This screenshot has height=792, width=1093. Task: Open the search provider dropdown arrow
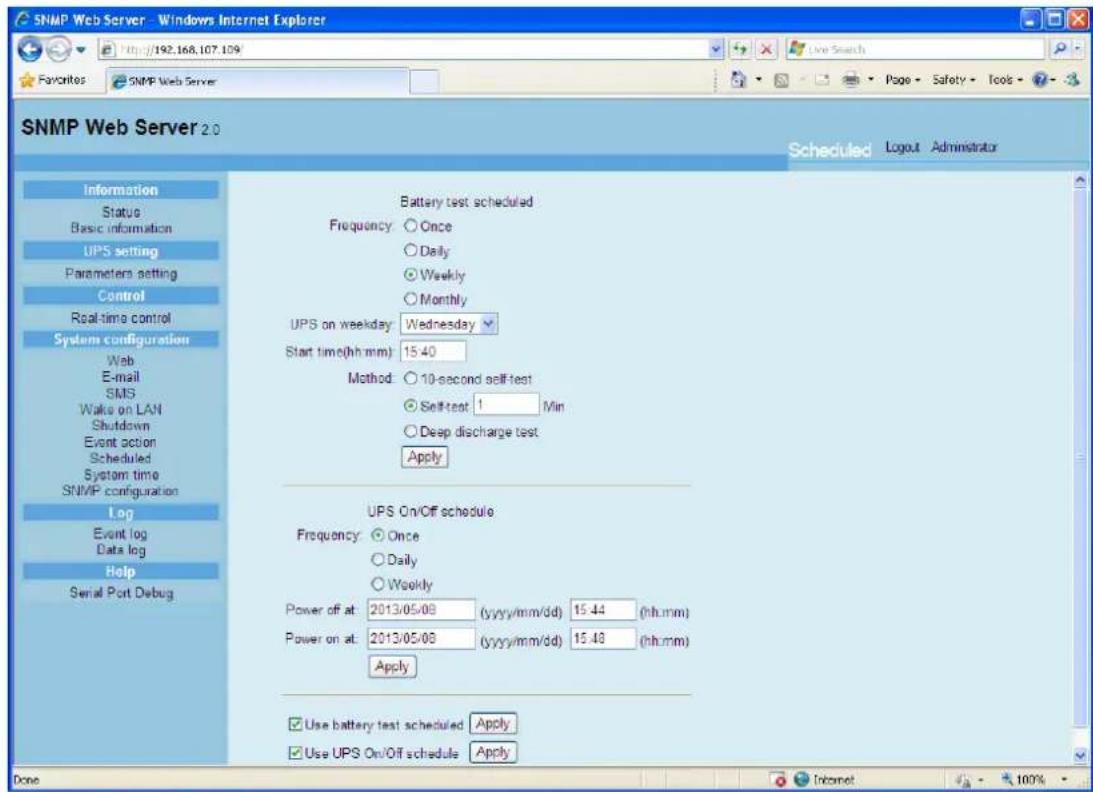(1078, 49)
